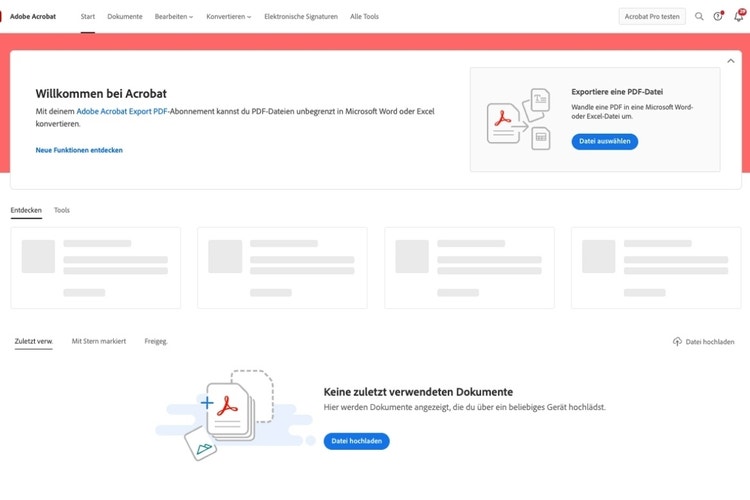This screenshot has width=750, height=500.
Task: Open the Neue Funktionen entdecken link
Action: tap(79, 150)
